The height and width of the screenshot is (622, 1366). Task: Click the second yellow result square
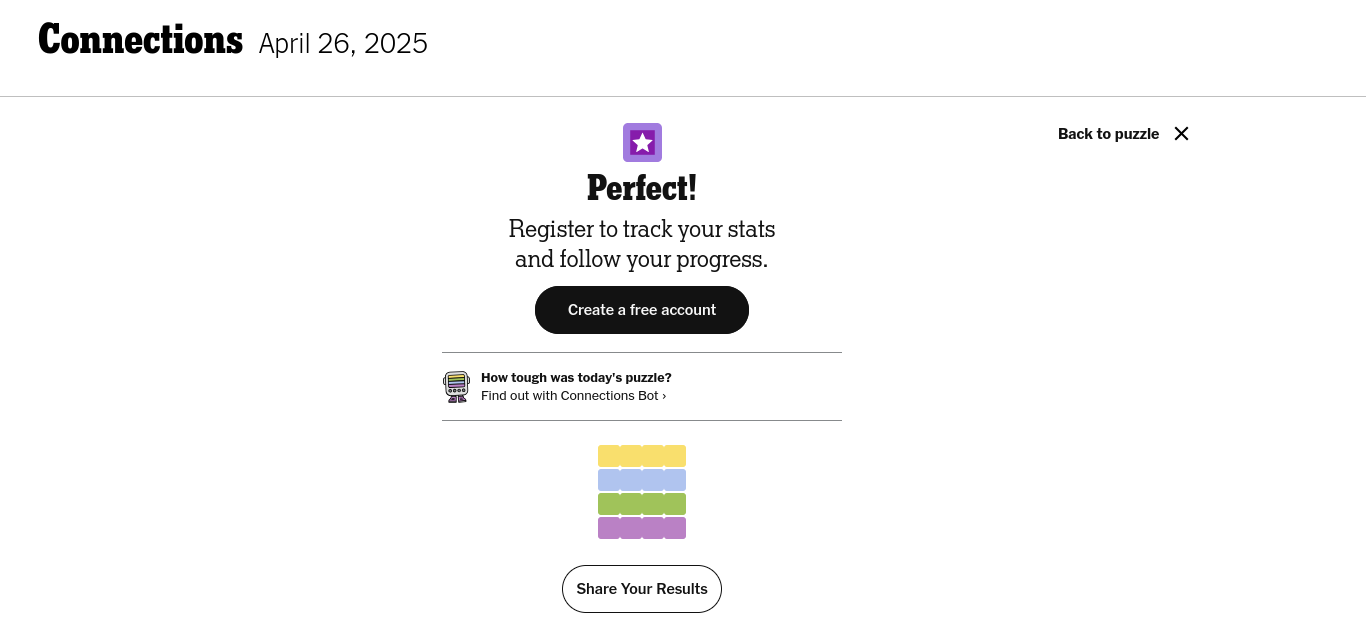(631, 456)
